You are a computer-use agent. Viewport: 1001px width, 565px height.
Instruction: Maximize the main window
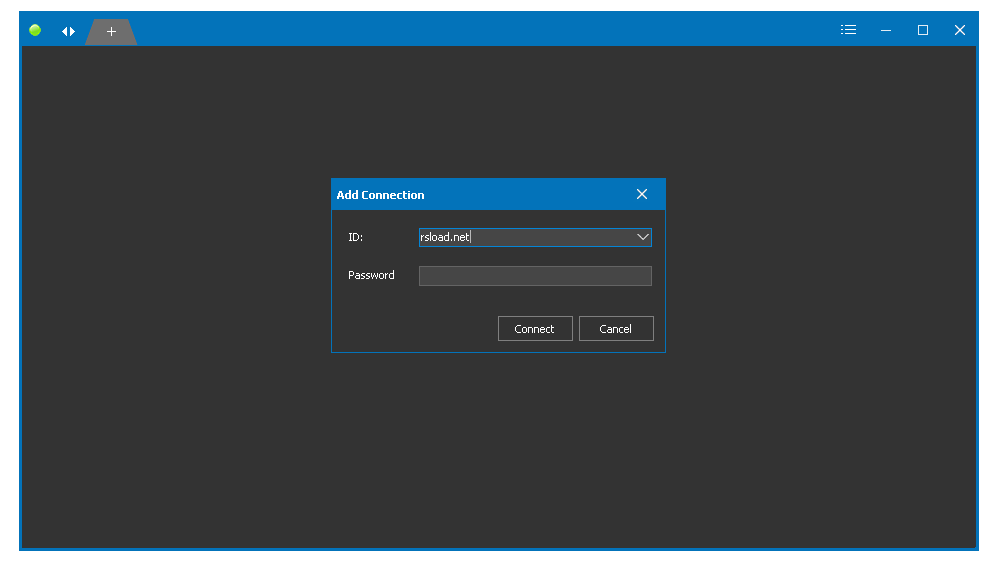pyautogui.click(x=922, y=30)
